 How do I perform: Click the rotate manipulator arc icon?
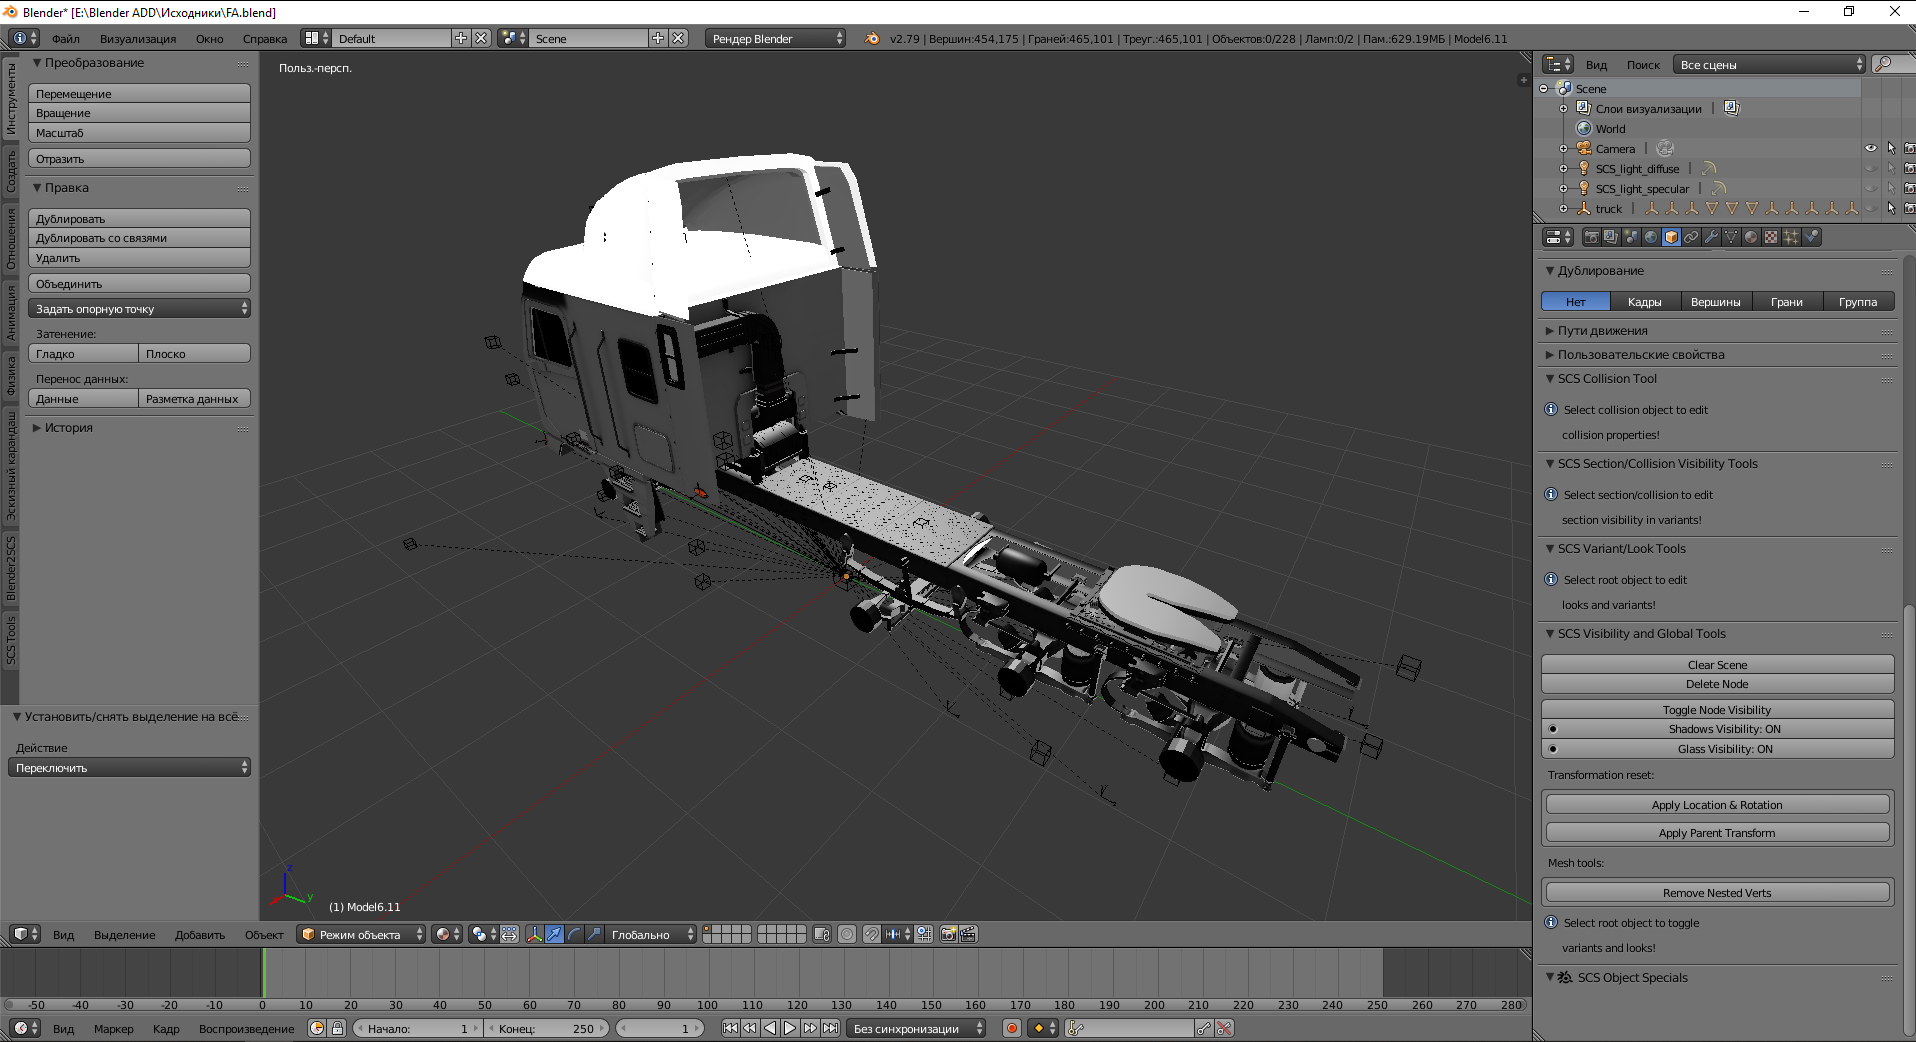point(574,934)
